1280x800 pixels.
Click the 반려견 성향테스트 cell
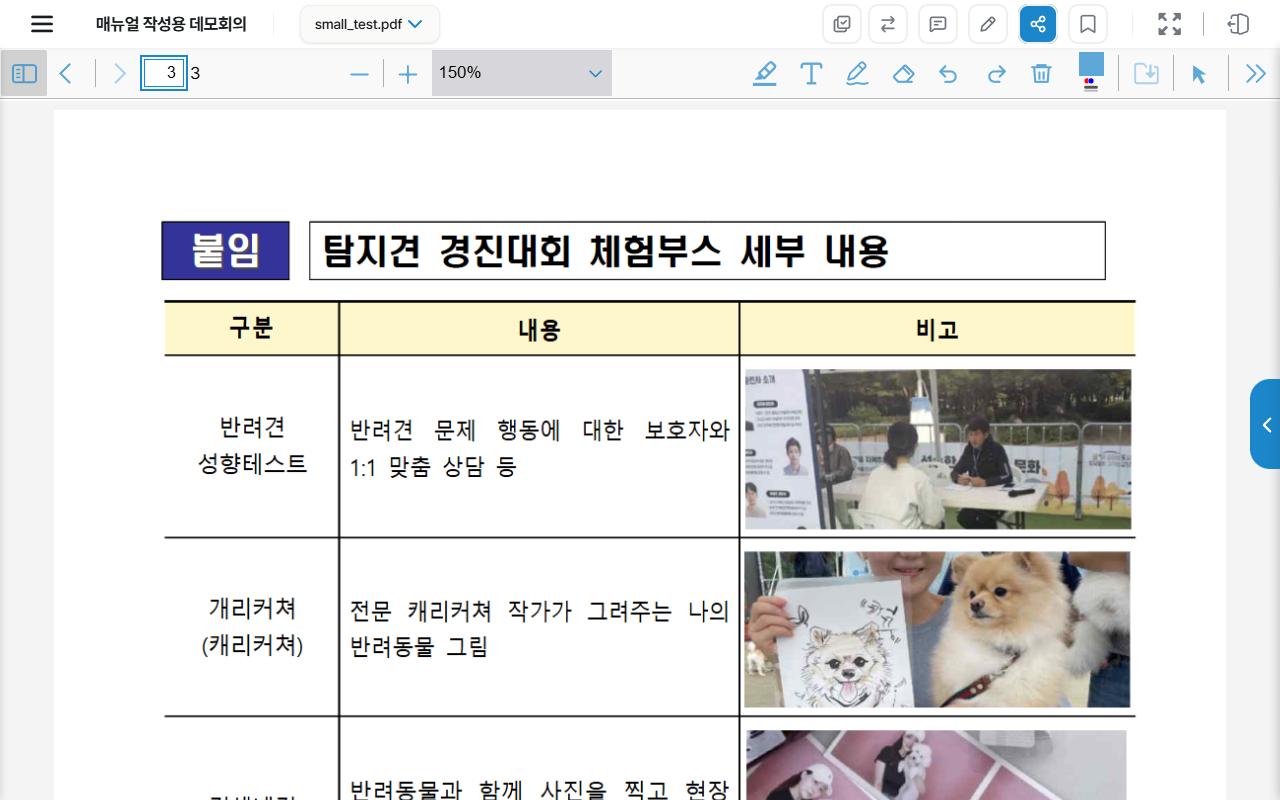[x=252, y=446]
